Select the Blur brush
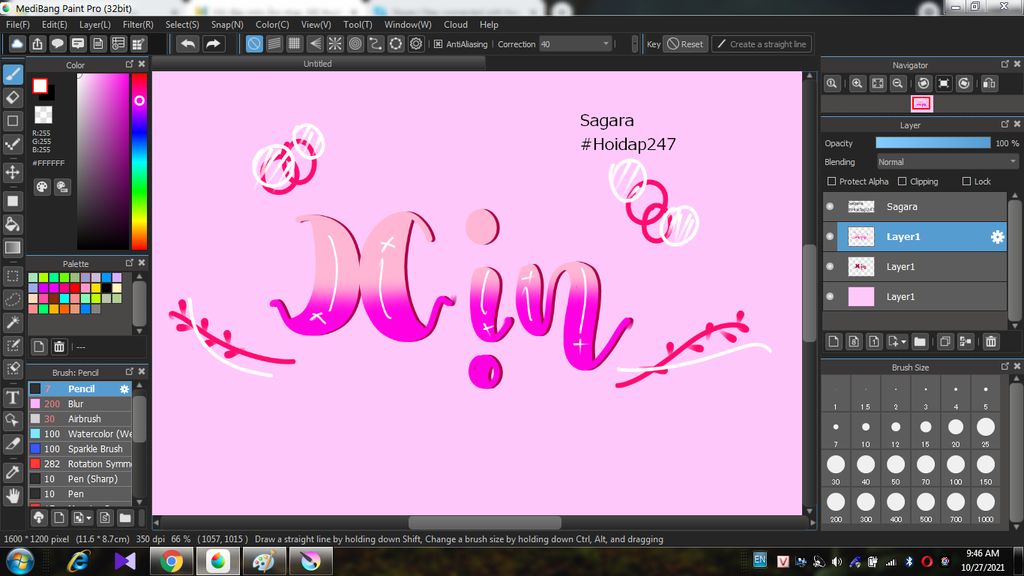Image resolution: width=1024 pixels, height=576 pixels. [80, 404]
